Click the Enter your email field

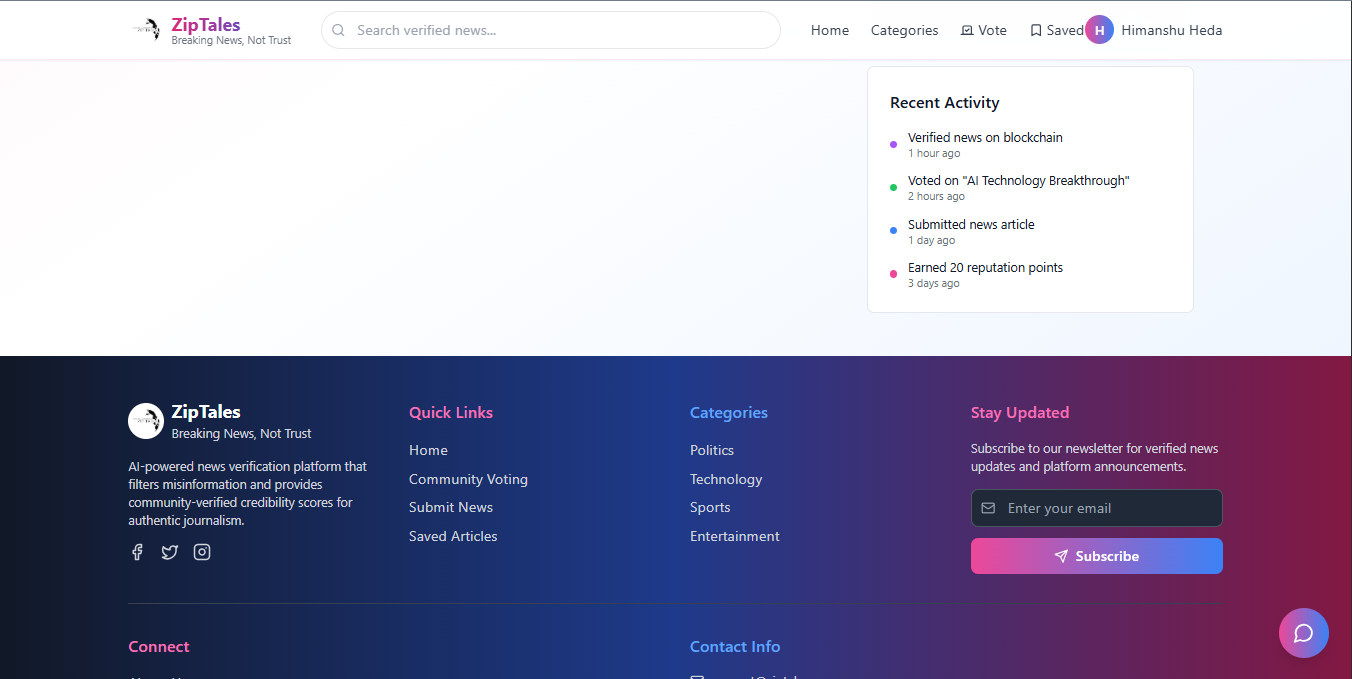pos(1097,508)
